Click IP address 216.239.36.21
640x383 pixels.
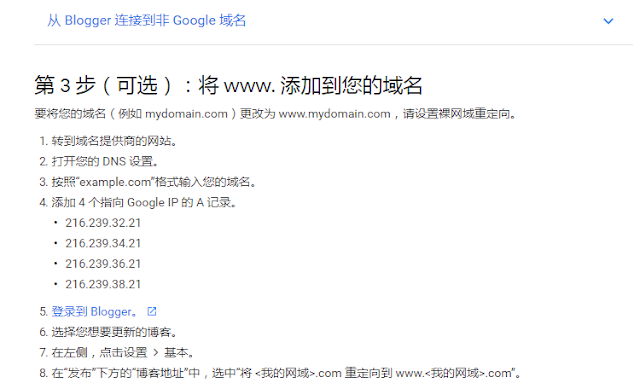tap(103, 264)
